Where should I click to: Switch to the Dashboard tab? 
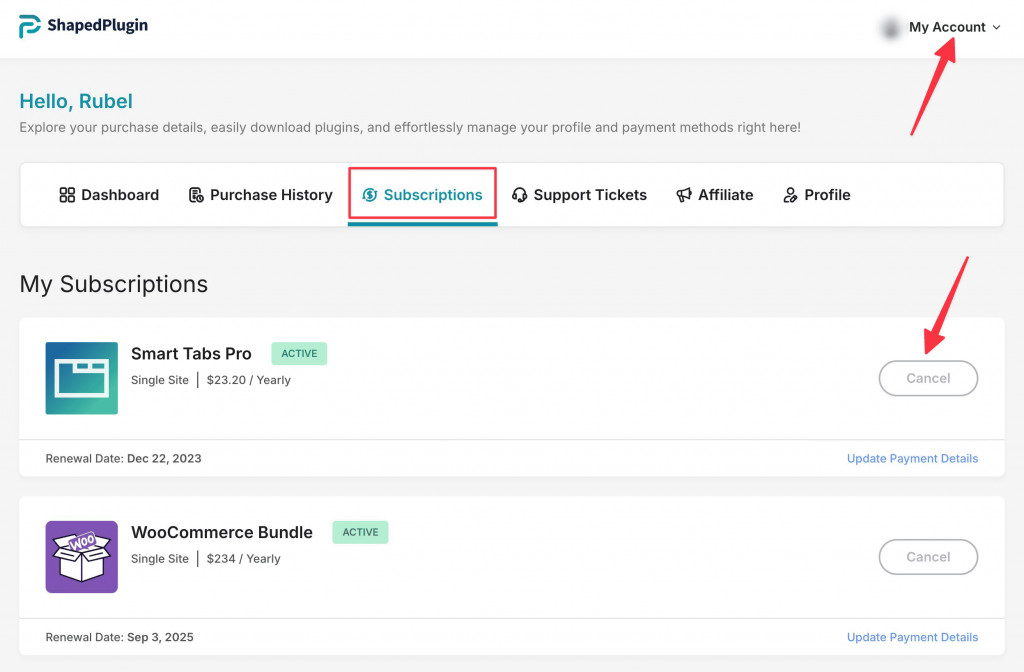tap(109, 195)
